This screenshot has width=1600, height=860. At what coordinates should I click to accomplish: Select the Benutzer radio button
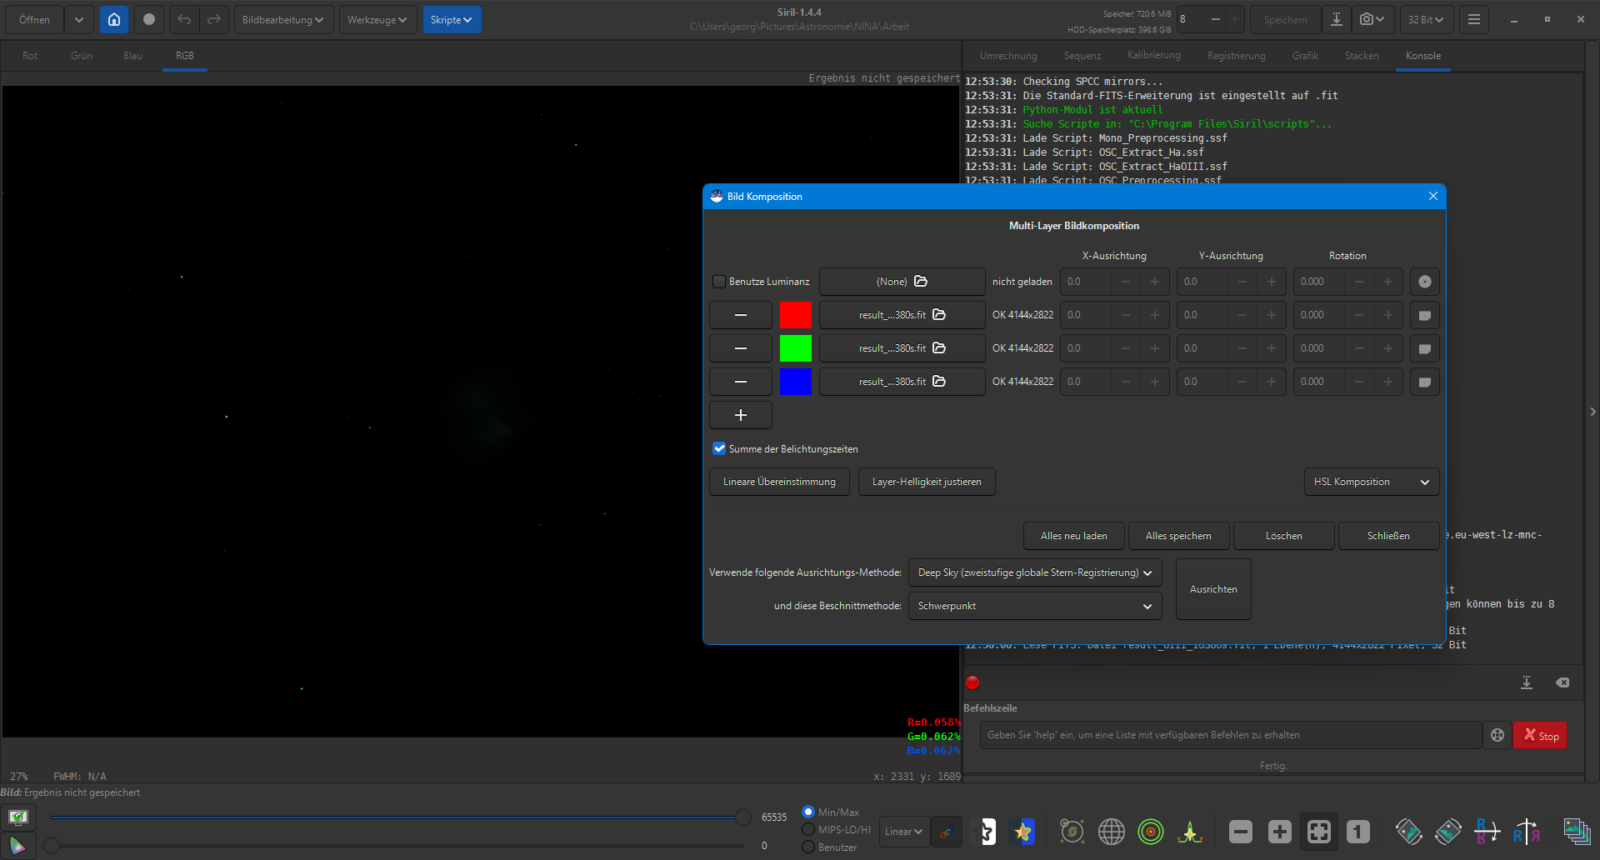coord(808,847)
